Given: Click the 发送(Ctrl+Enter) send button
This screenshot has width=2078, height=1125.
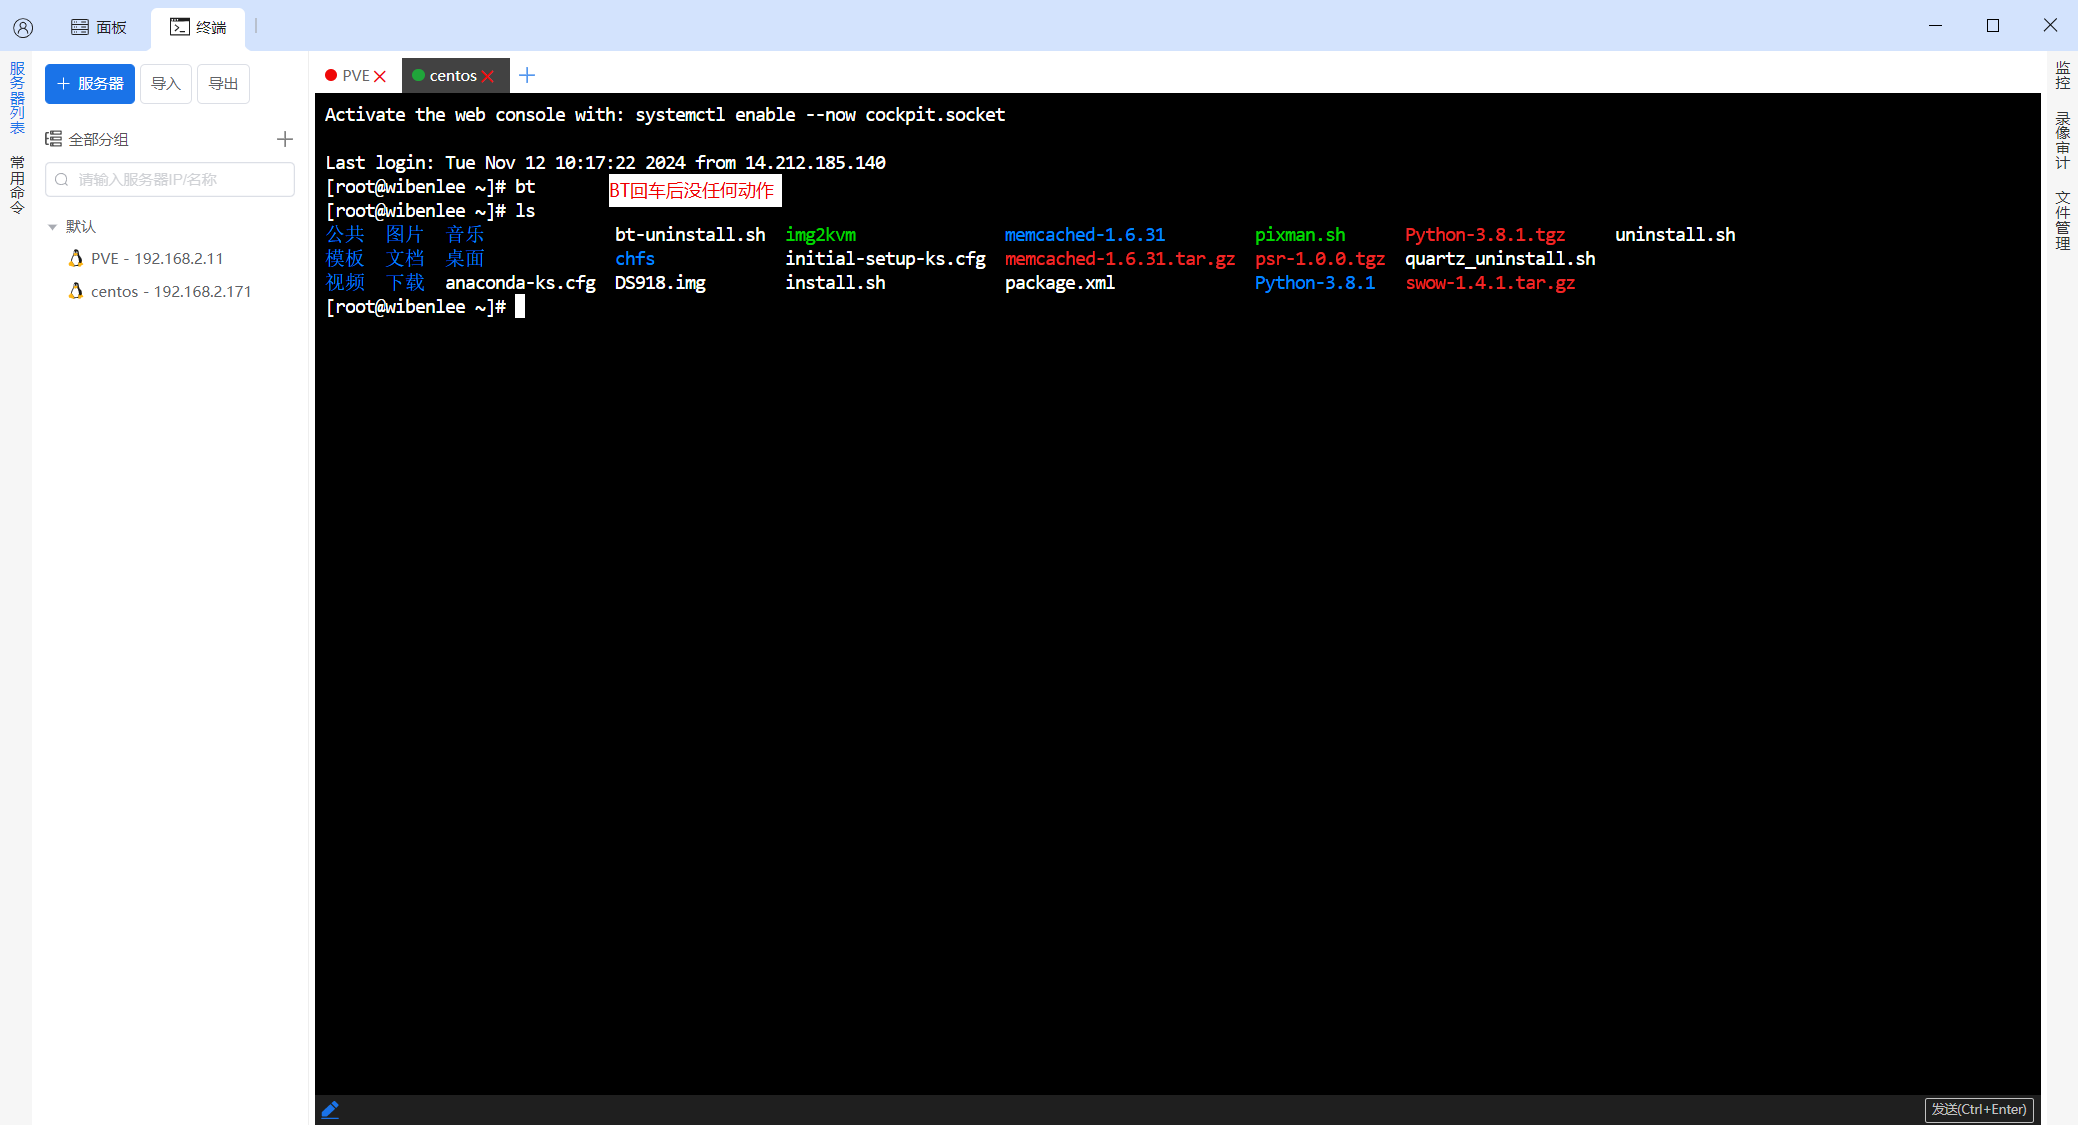Looking at the screenshot, I should point(1979,1109).
